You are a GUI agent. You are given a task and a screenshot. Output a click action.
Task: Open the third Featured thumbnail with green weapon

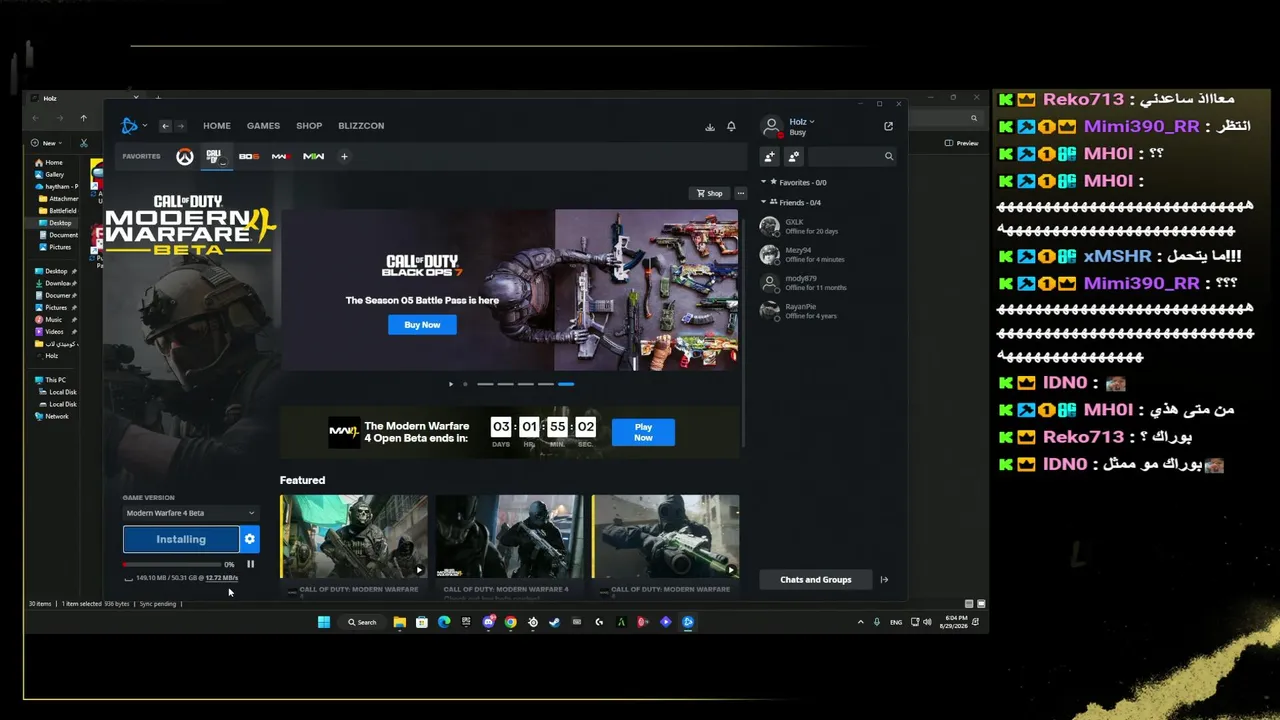click(666, 536)
